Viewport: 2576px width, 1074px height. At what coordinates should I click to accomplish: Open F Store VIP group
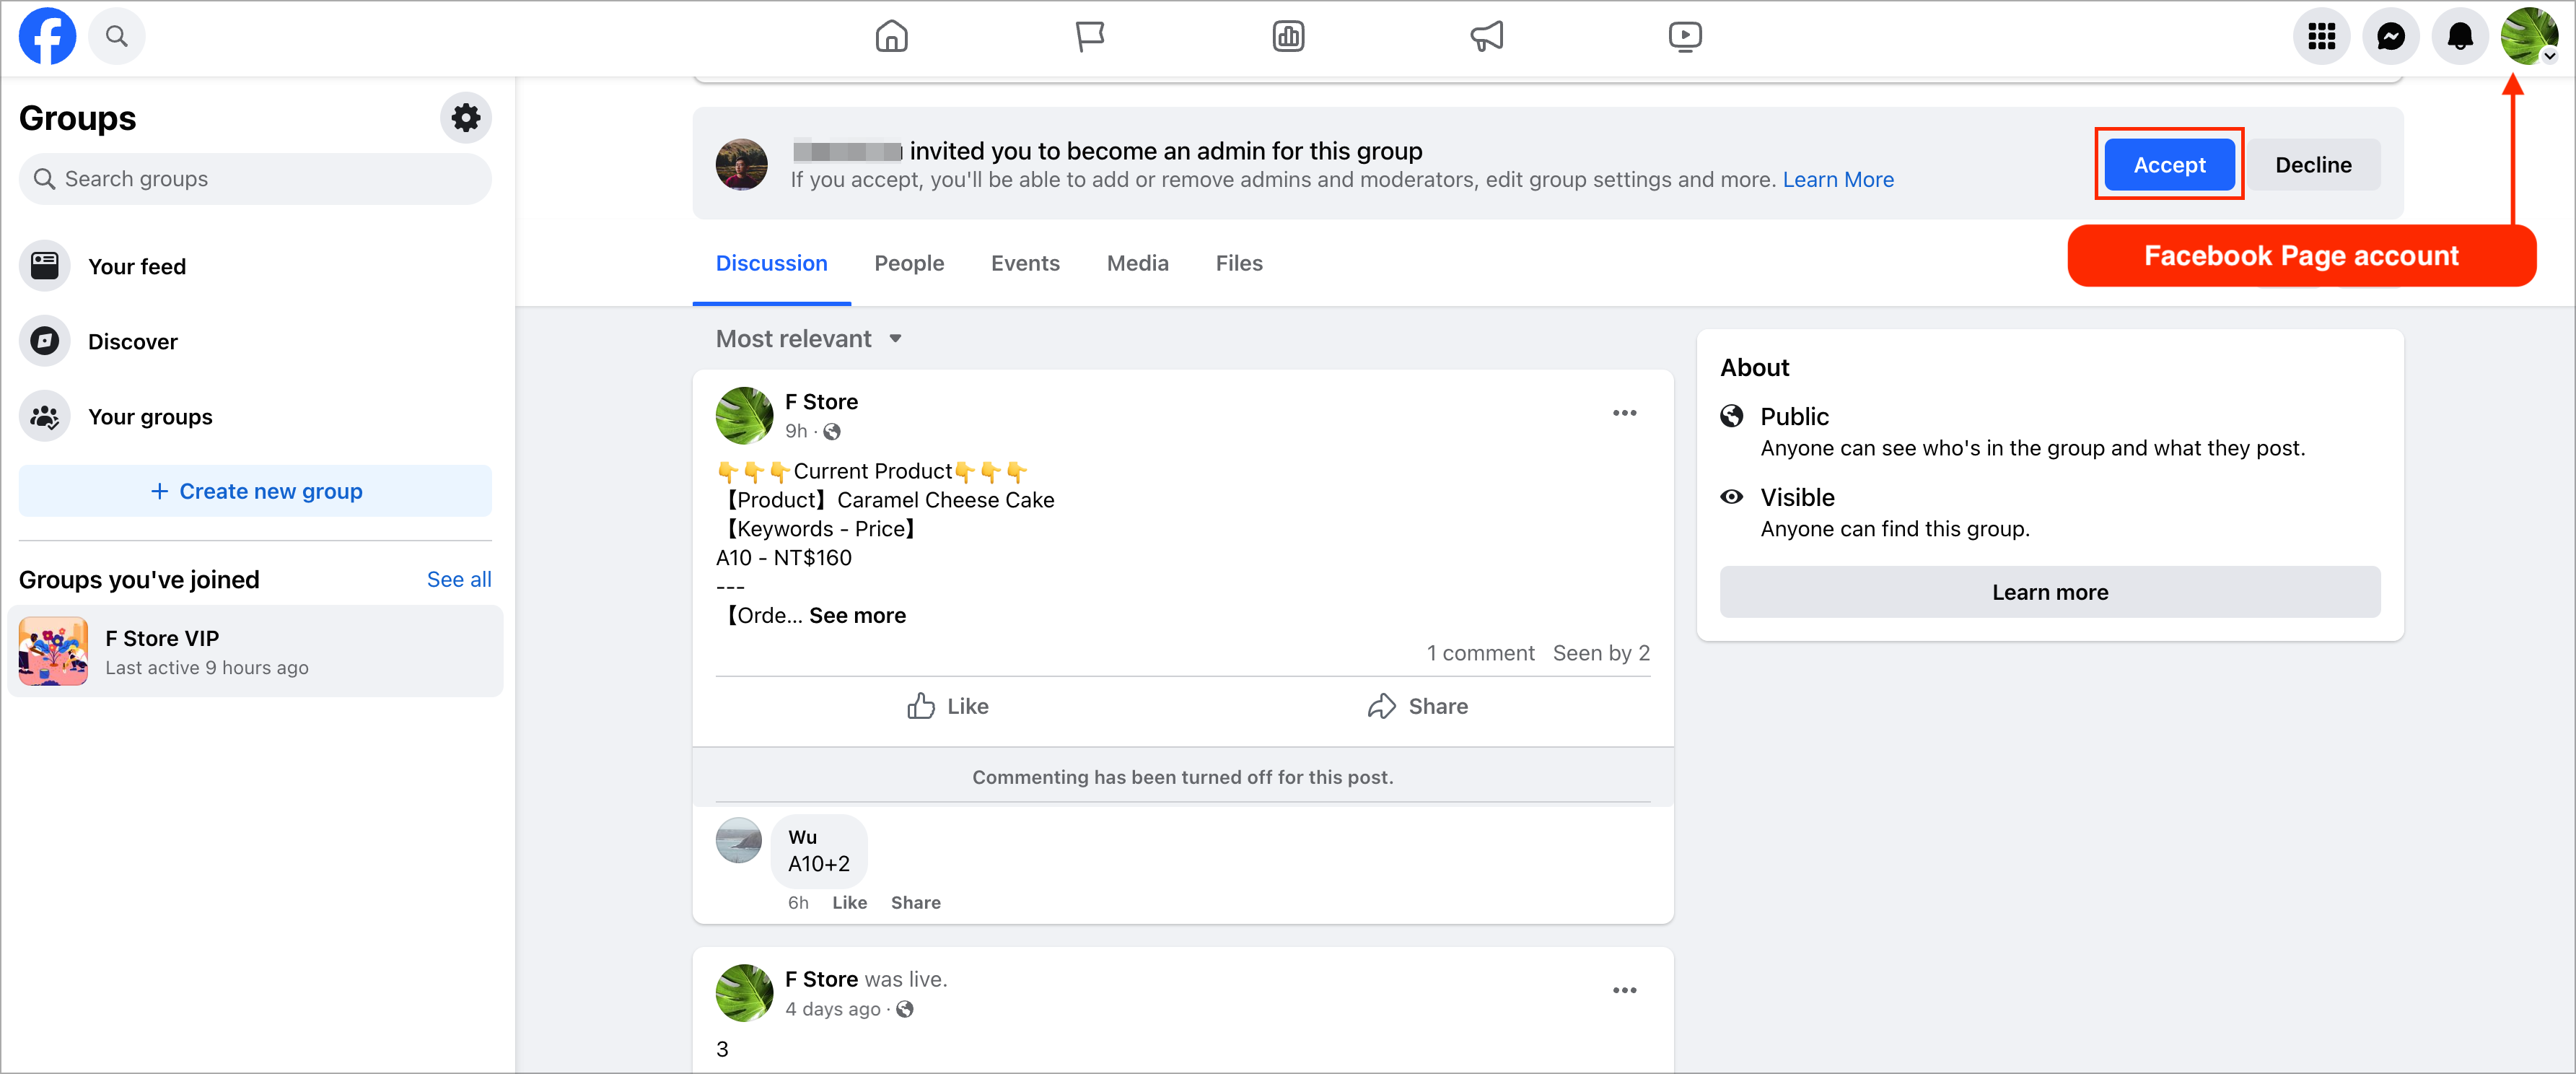tap(255, 652)
